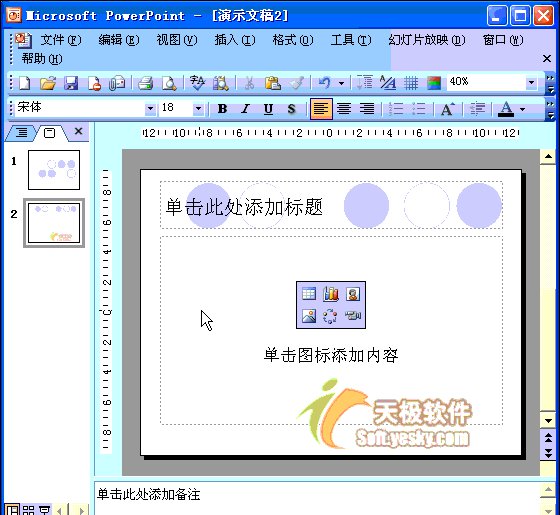The height and width of the screenshot is (515, 560).
Task: Open the 帮助(H) menu
Action: tap(41, 59)
